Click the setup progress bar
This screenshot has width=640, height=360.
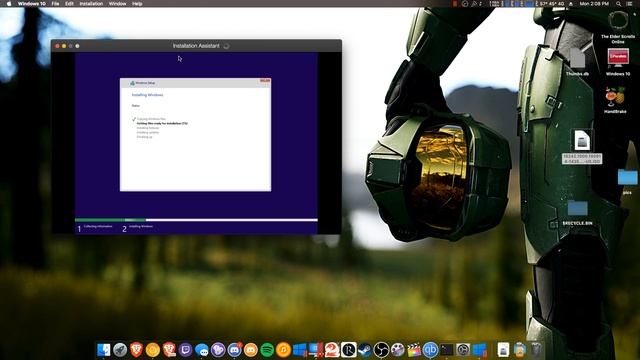pos(196,220)
